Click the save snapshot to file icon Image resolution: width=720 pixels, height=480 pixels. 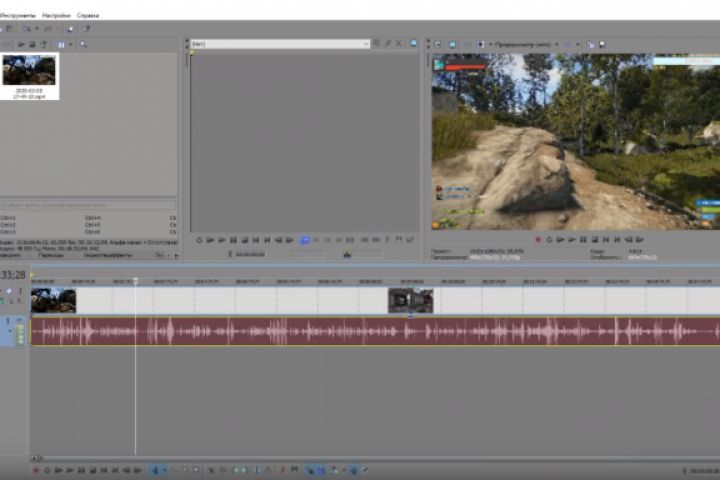tap(602, 45)
